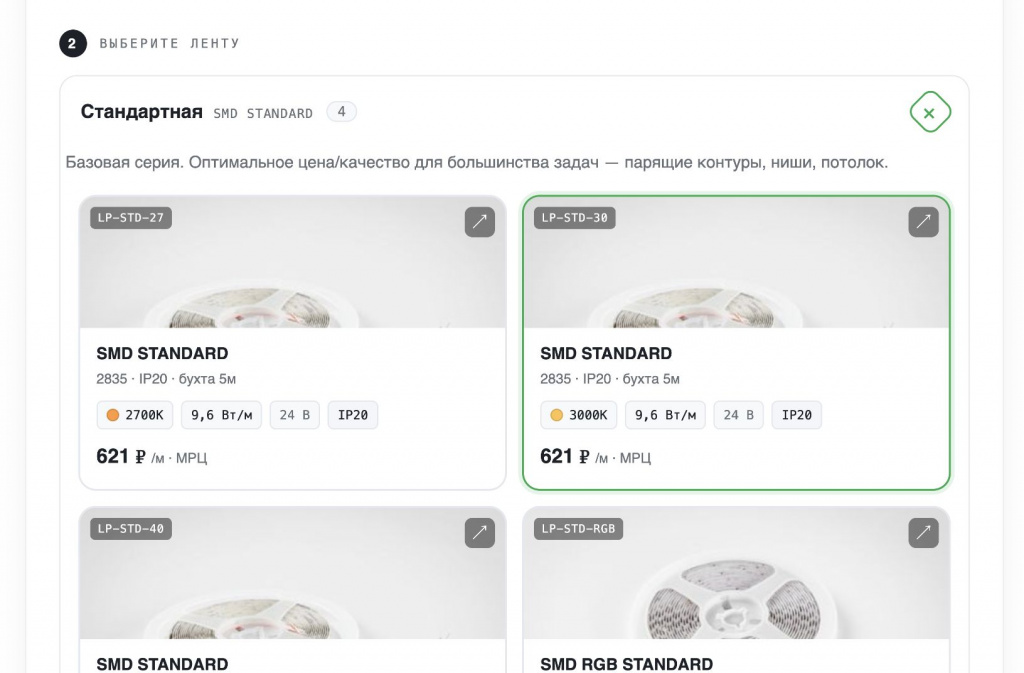Screen dimensions: 1024x673
Task: Select the highlighted LP-STD-30 tape card
Action: 737,343
